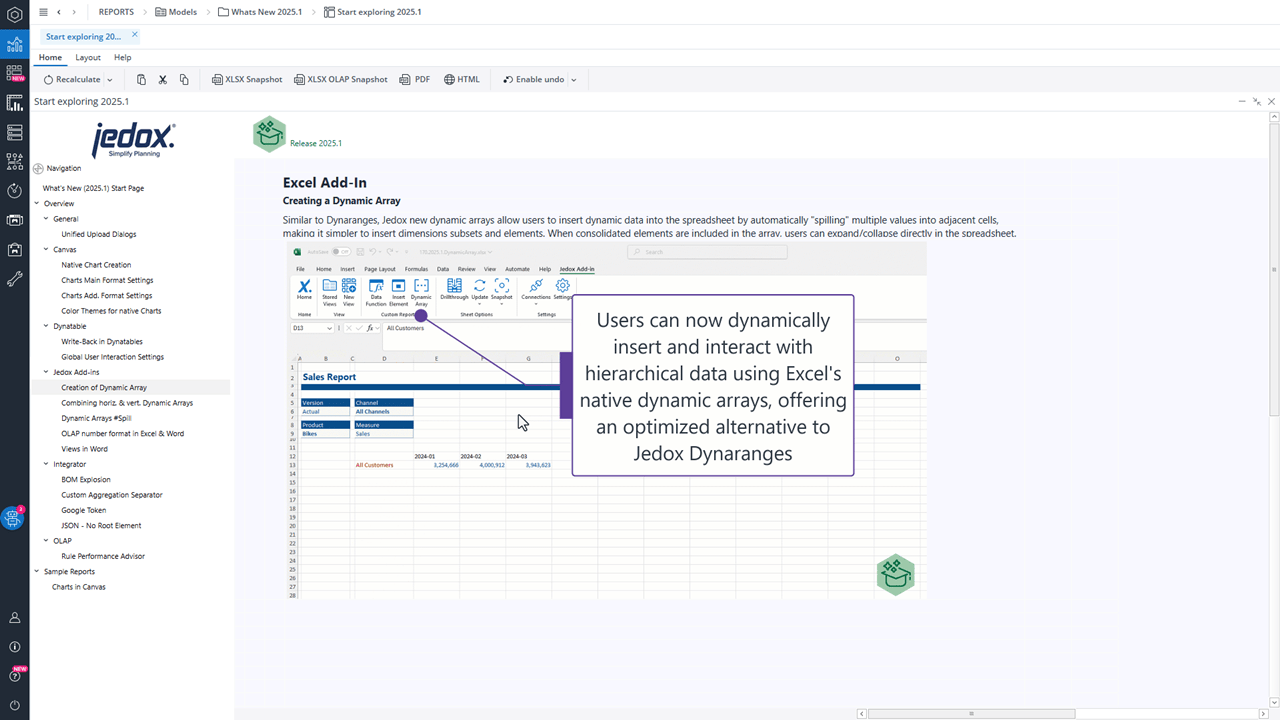Click the Whats New 2025.1 breadcrumb folder
The height and width of the screenshot is (720, 1280).
click(259, 12)
